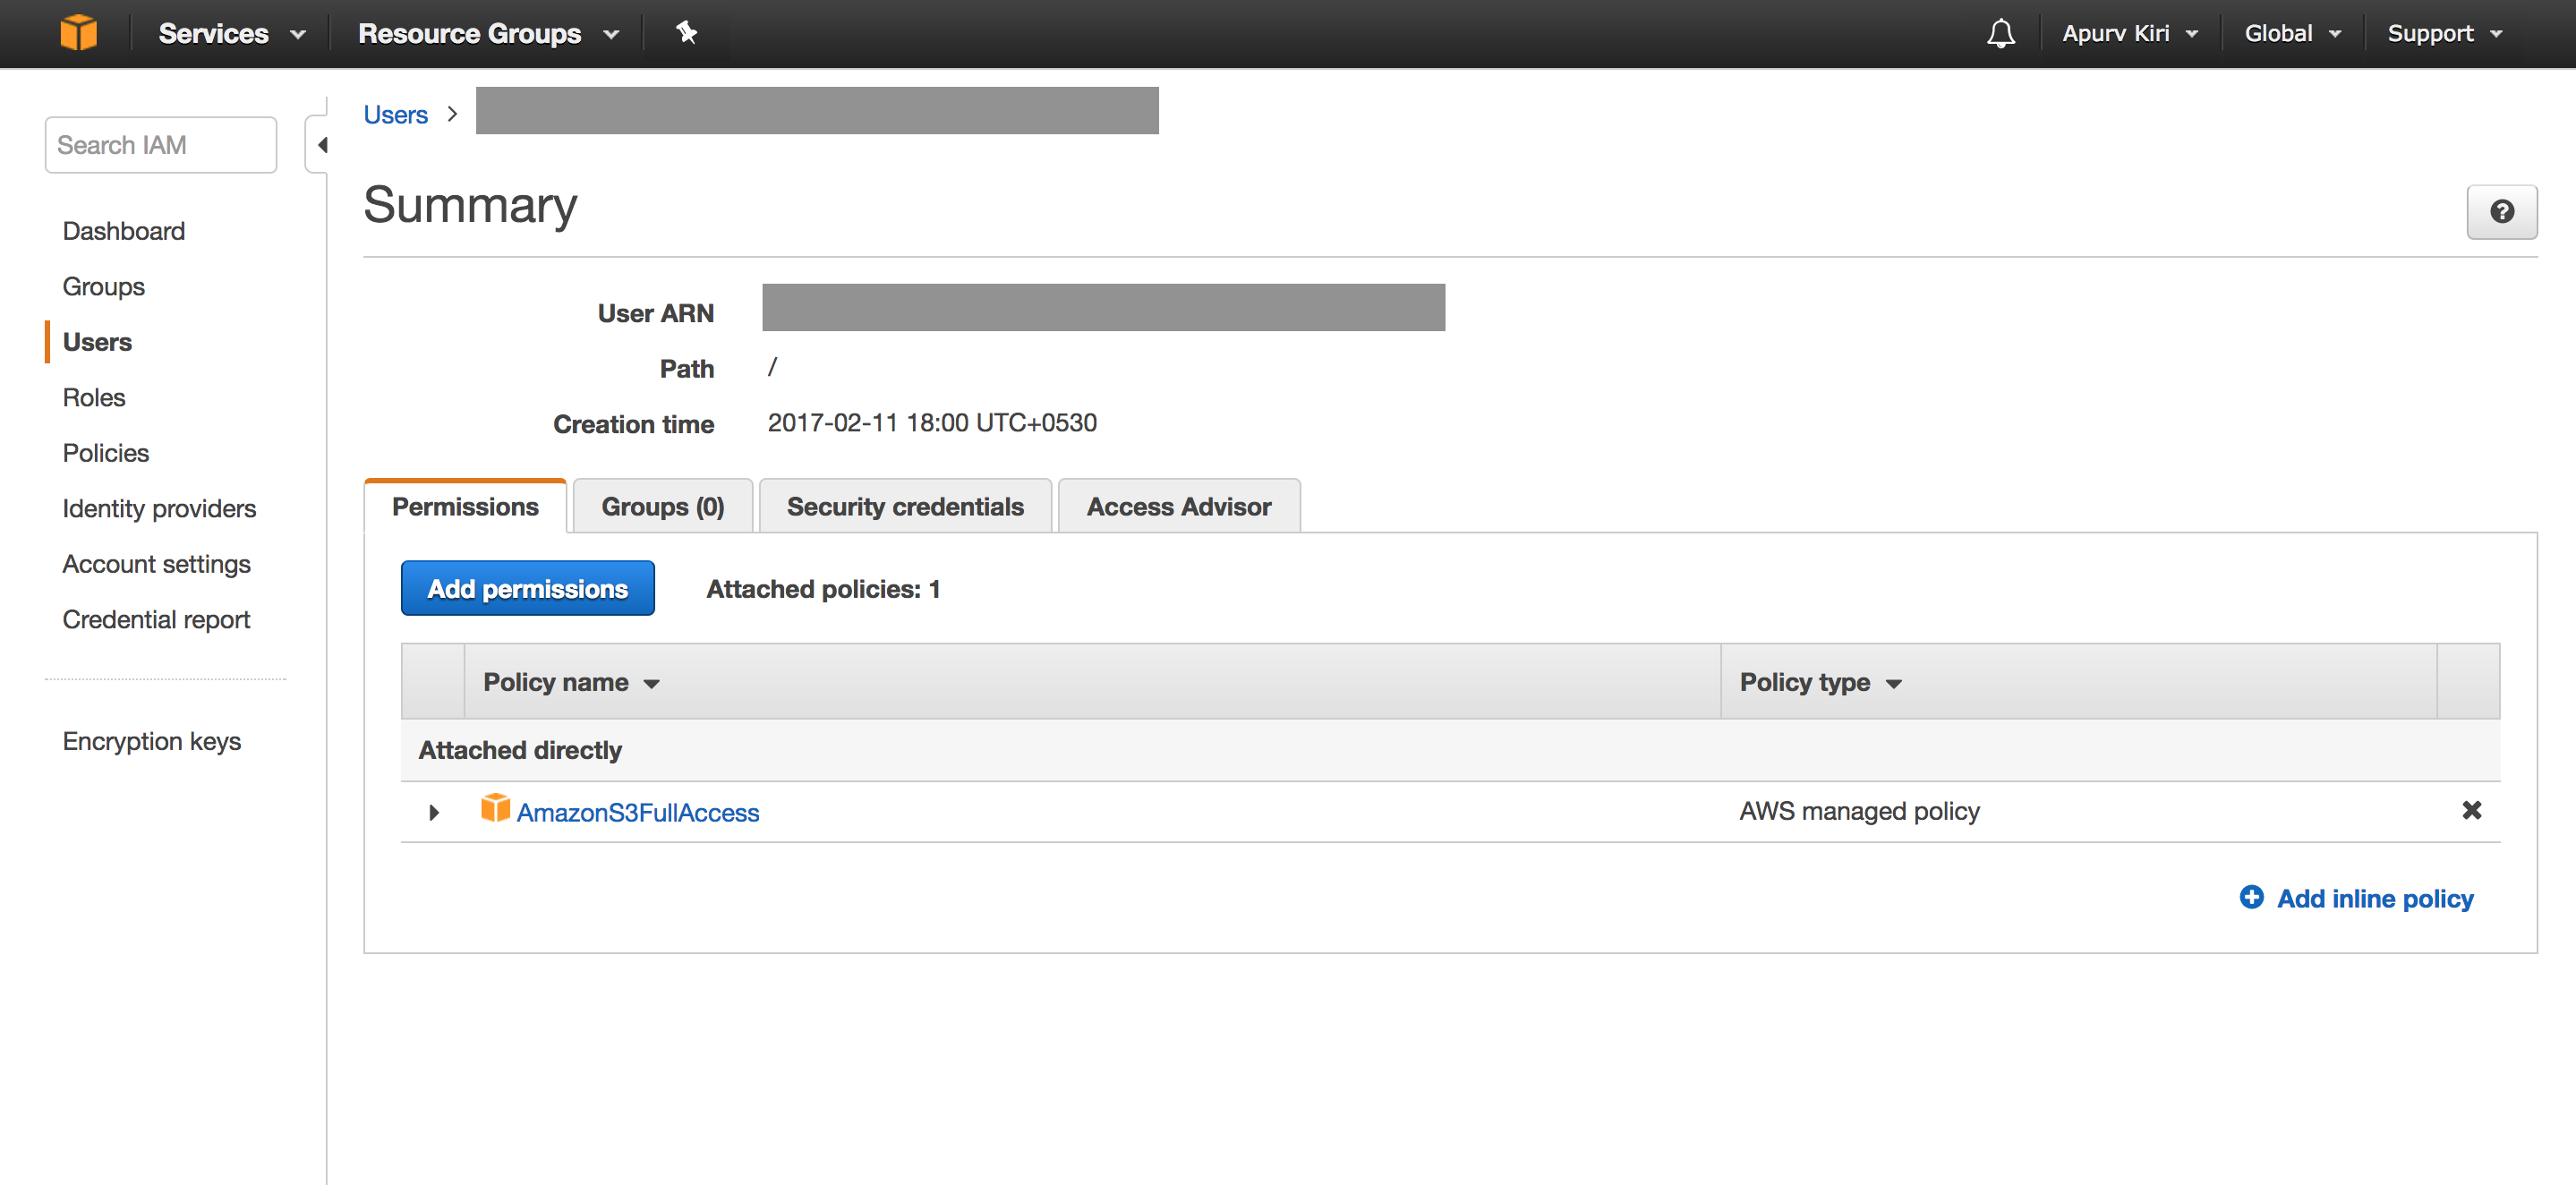Image resolution: width=2576 pixels, height=1185 pixels.
Task: Sort by Policy type column header
Action: point(1819,682)
